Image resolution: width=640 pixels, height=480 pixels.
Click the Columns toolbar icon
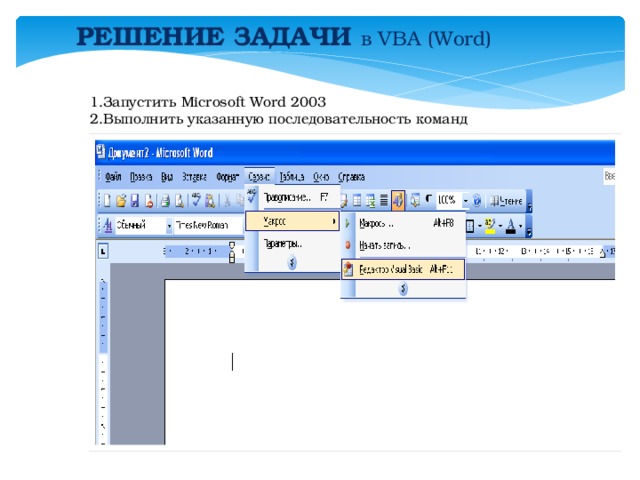pyautogui.click(x=384, y=200)
